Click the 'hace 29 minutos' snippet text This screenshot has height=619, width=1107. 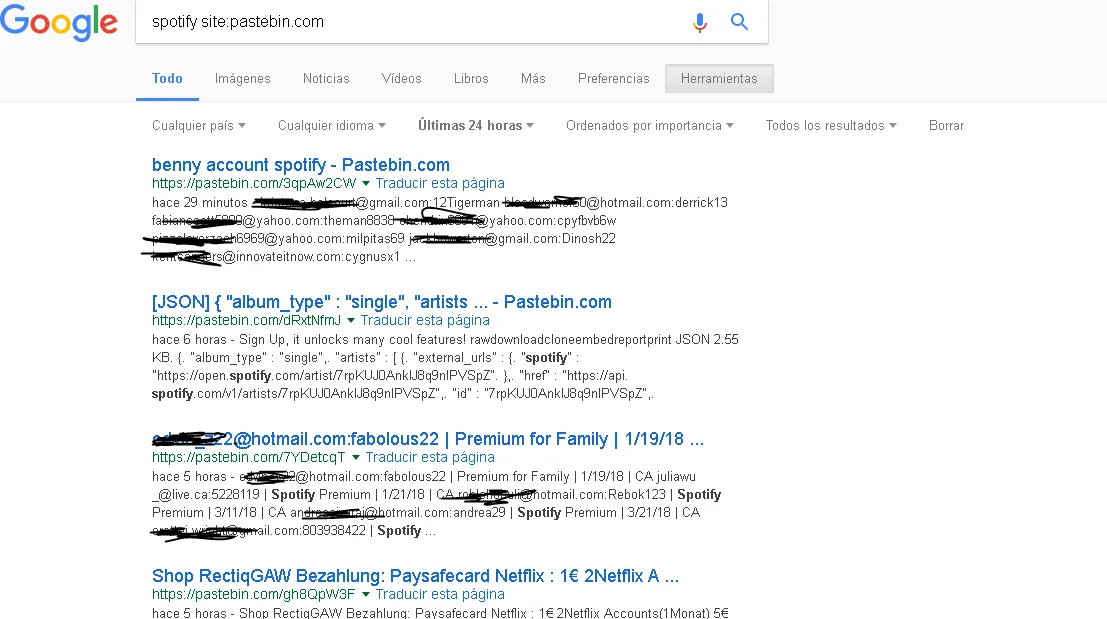[199, 203]
